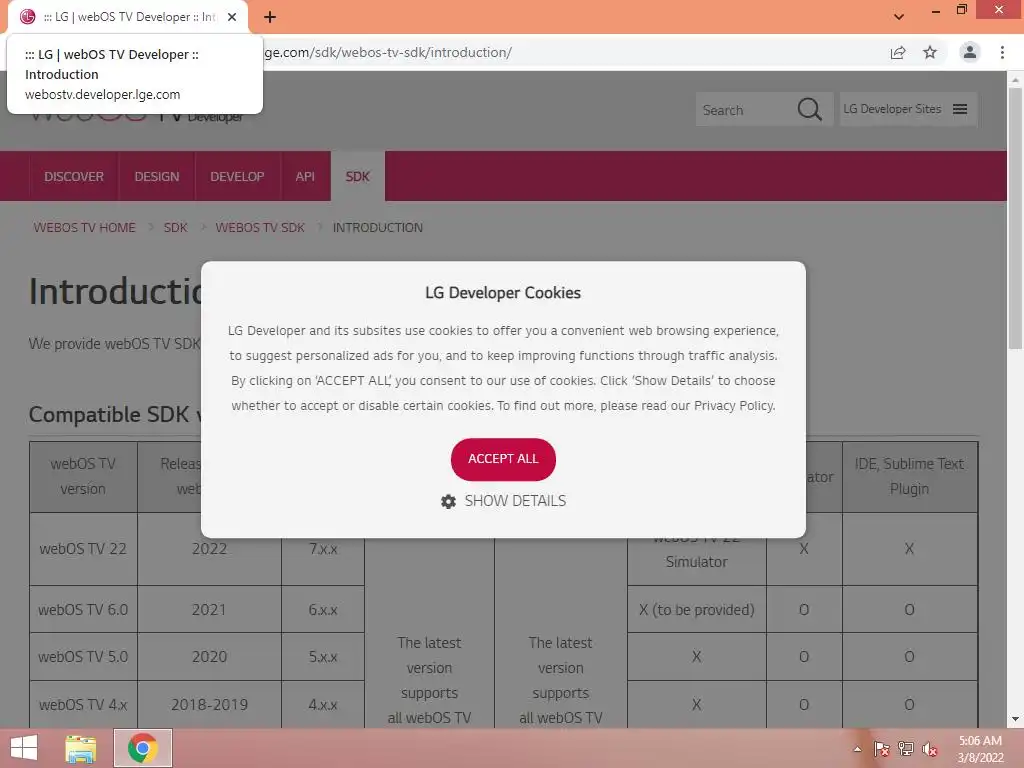This screenshot has height=768, width=1024.
Task: Click page scrollbar down arrow
Action: [1015, 720]
